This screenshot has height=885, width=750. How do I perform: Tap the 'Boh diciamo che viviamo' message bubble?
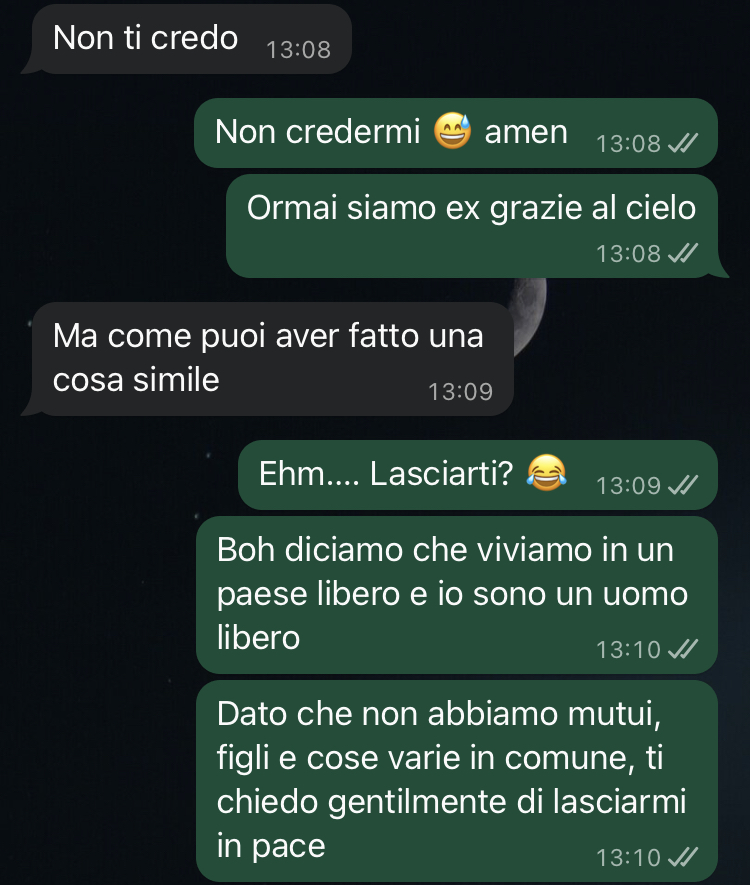pos(457,594)
